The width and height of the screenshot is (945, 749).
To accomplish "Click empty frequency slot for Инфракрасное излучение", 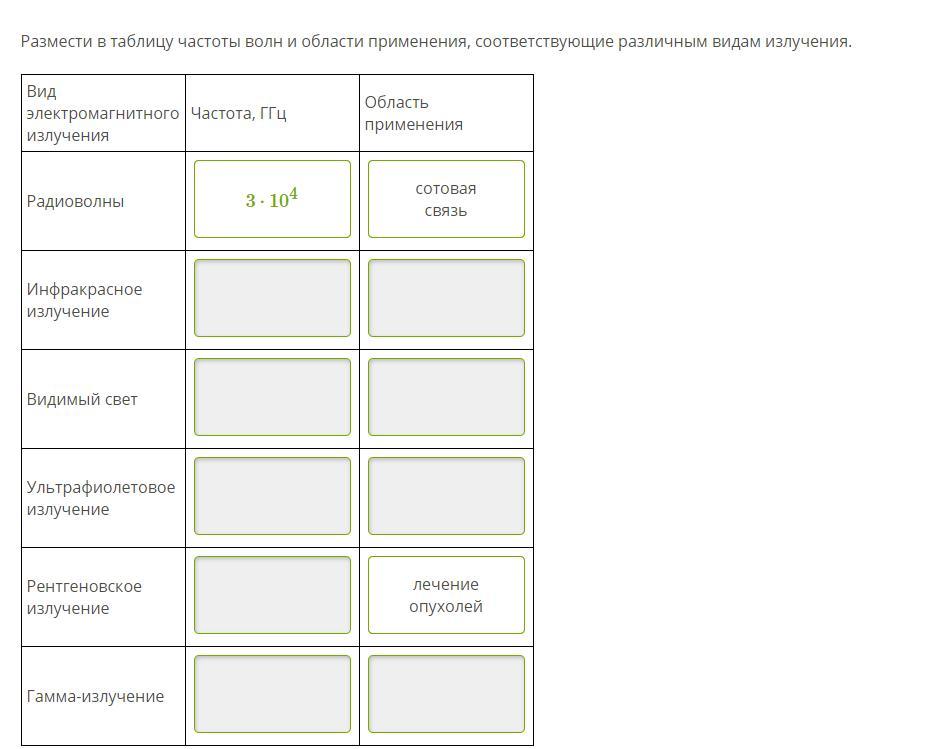I will (x=272, y=298).
